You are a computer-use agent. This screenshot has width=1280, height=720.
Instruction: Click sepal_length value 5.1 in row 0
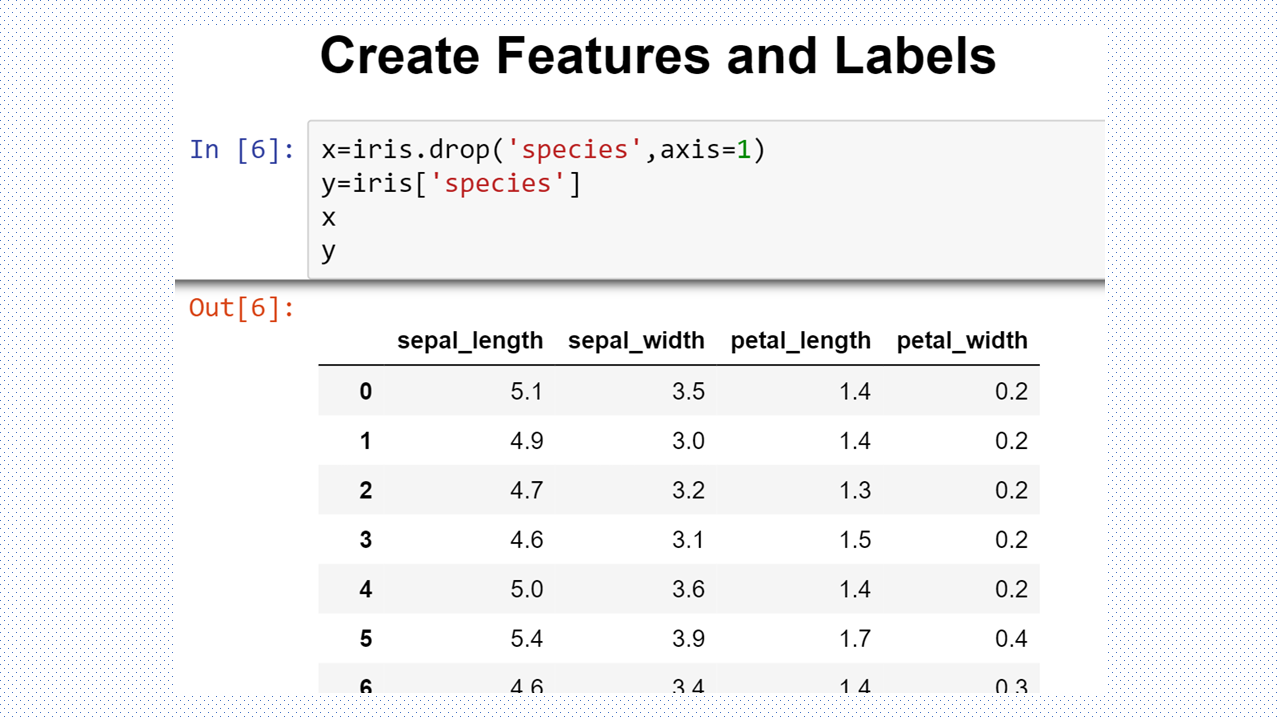point(526,391)
